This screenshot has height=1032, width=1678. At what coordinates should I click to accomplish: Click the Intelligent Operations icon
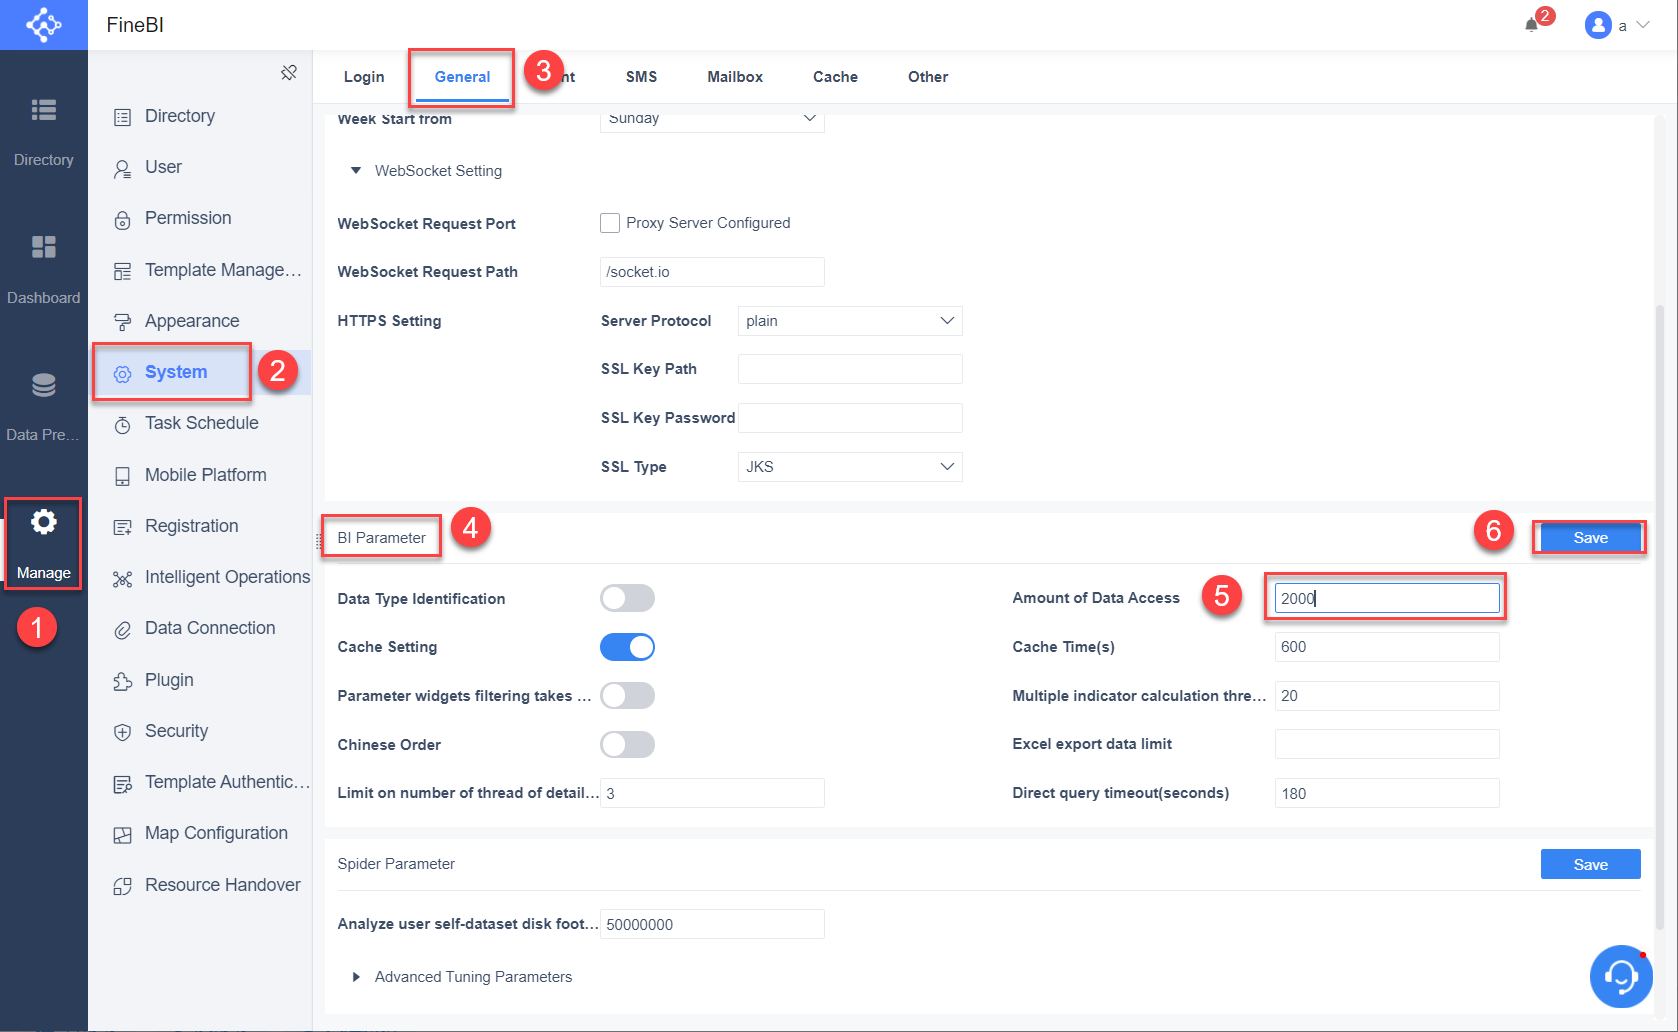pyautogui.click(x=122, y=579)
